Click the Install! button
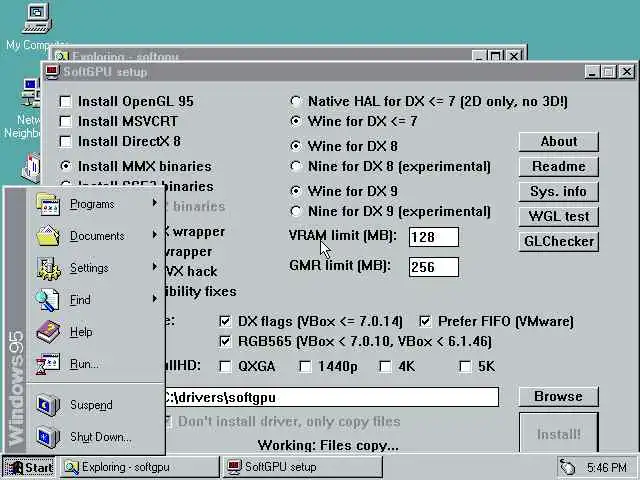The image size is (640, 480). pos(559,434)
